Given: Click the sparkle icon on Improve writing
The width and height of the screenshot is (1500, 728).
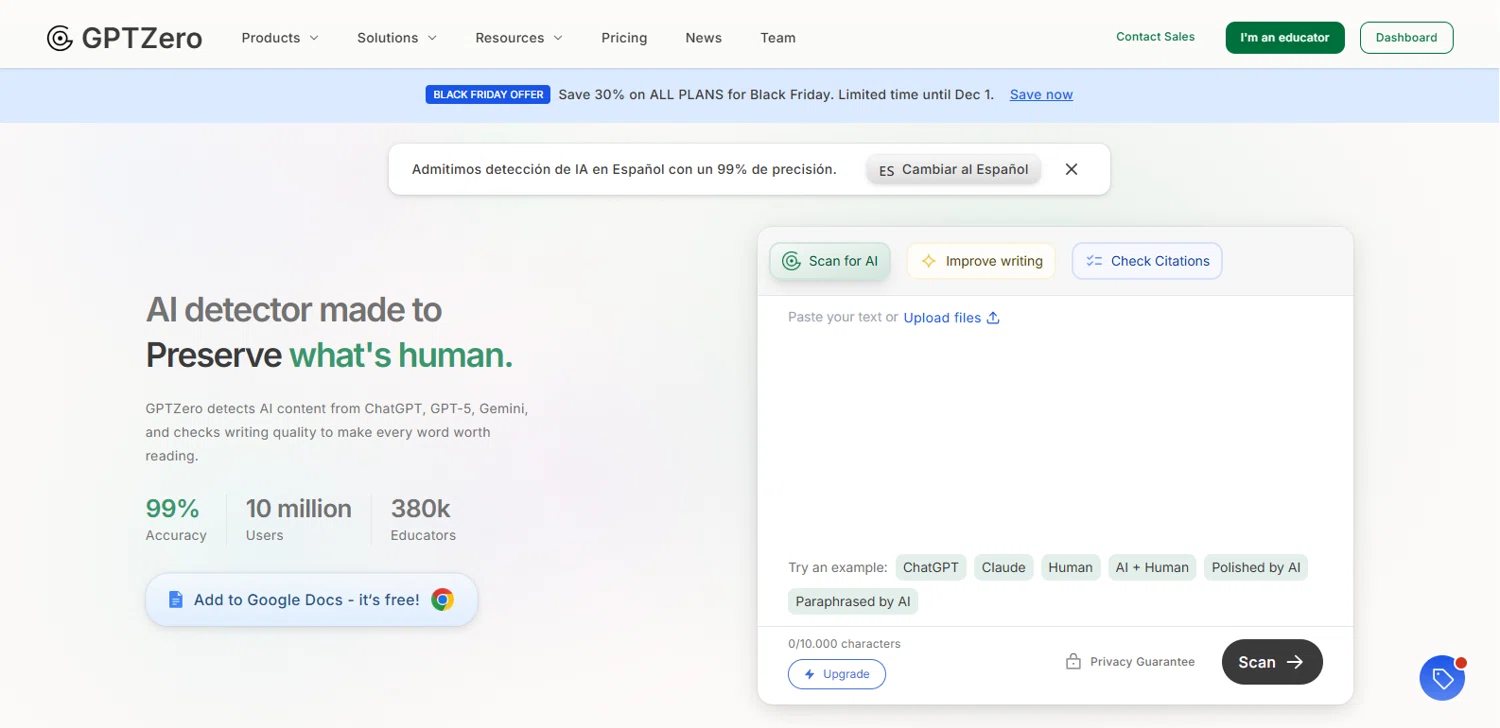Looking at the screenshot, I should pyautogui.click(x=928, y=261).
